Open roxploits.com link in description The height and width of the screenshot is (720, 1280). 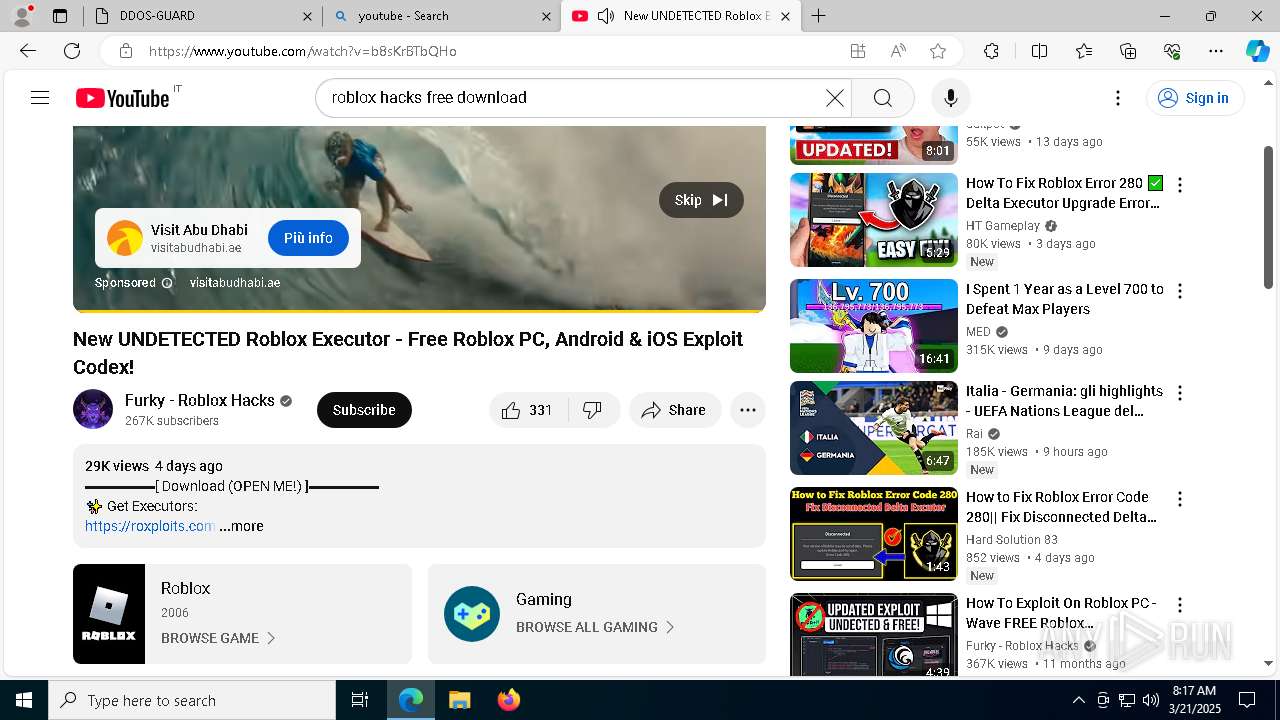click(150, 526)
